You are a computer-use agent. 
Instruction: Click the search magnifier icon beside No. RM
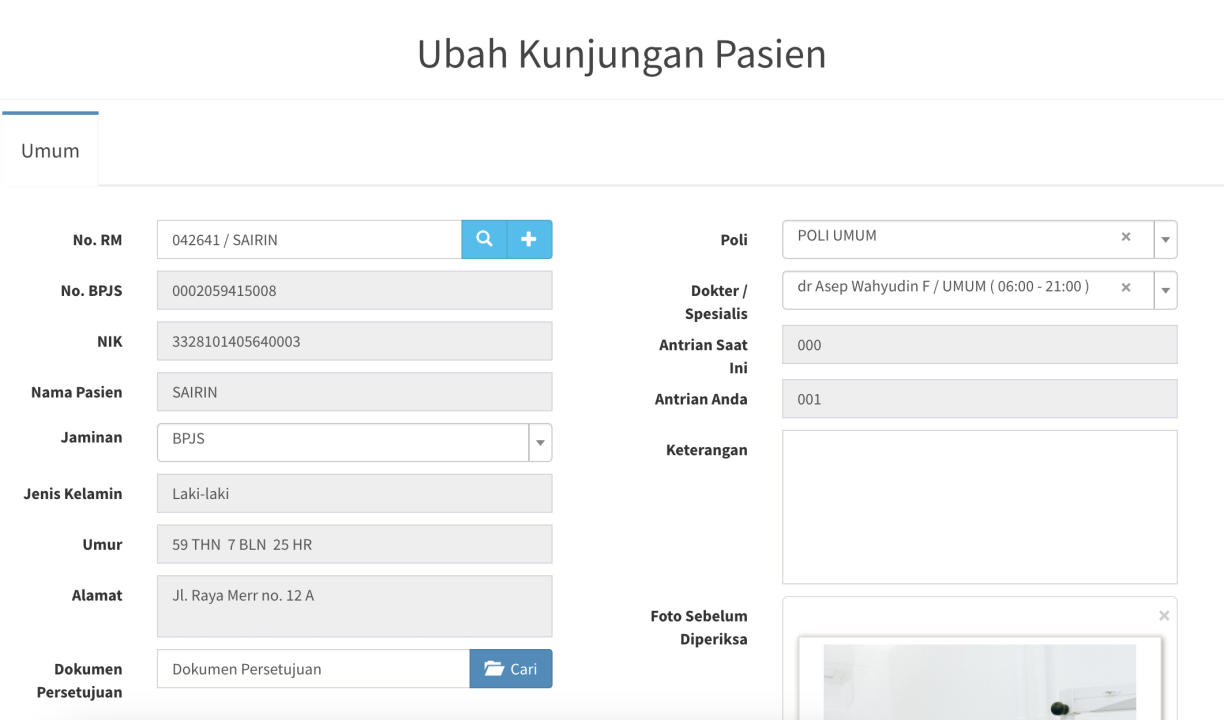click(484, 240)
